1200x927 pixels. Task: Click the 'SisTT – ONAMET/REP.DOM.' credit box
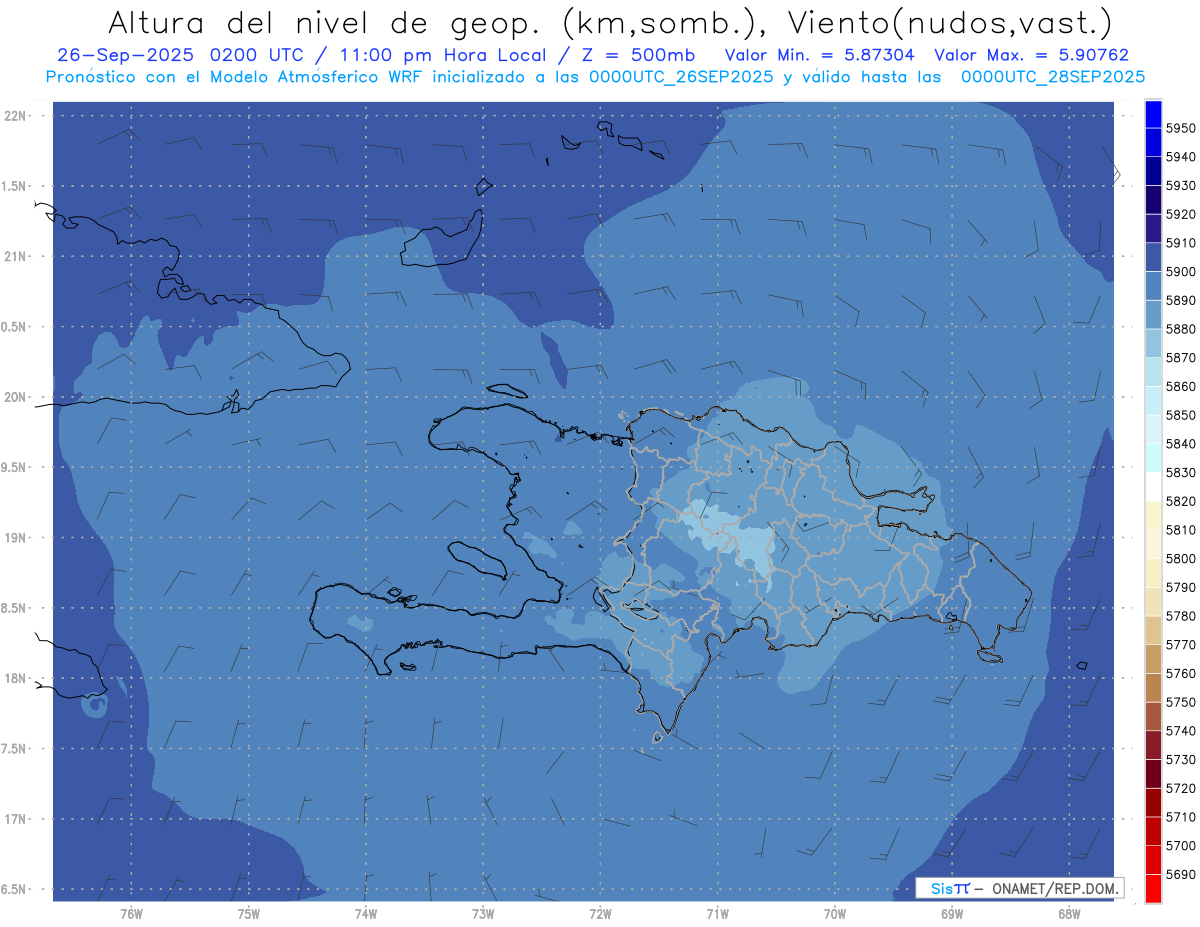point(1019,888)
